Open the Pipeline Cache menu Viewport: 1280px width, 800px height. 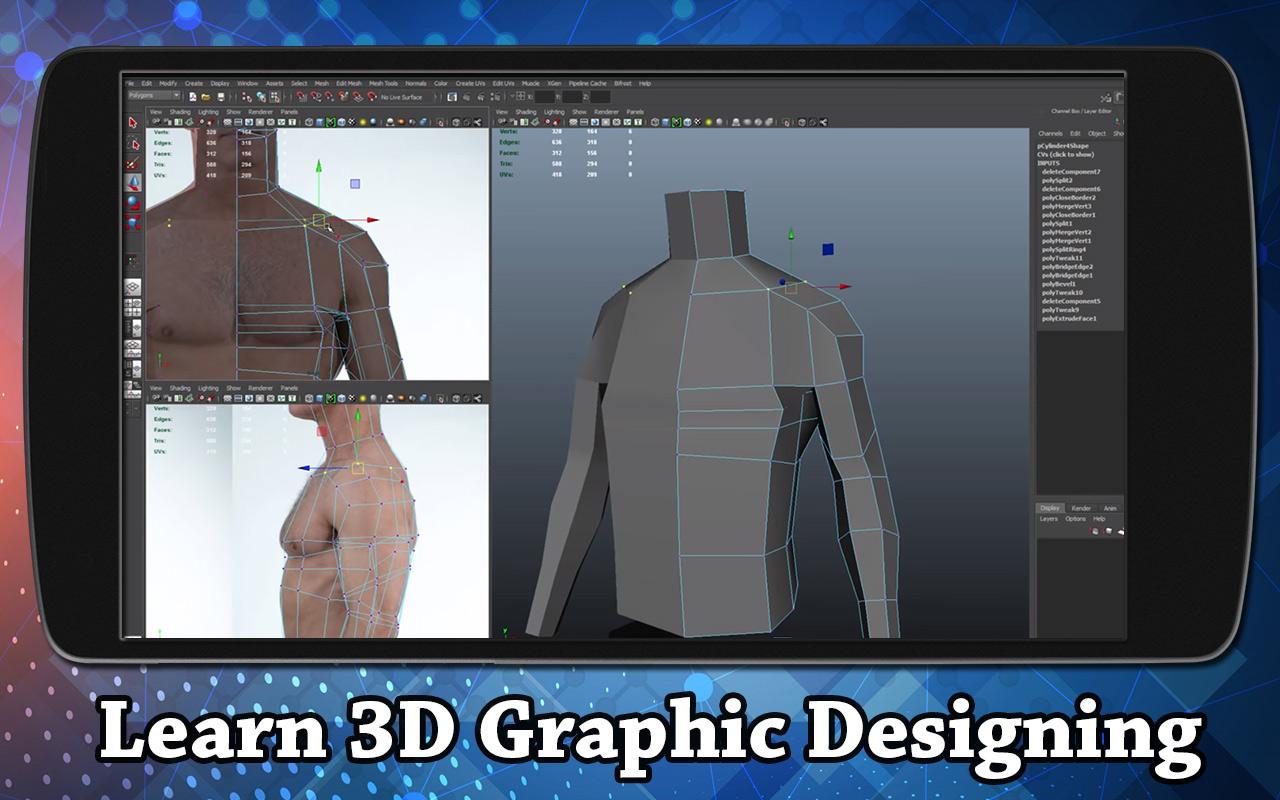tap(587, 83)
